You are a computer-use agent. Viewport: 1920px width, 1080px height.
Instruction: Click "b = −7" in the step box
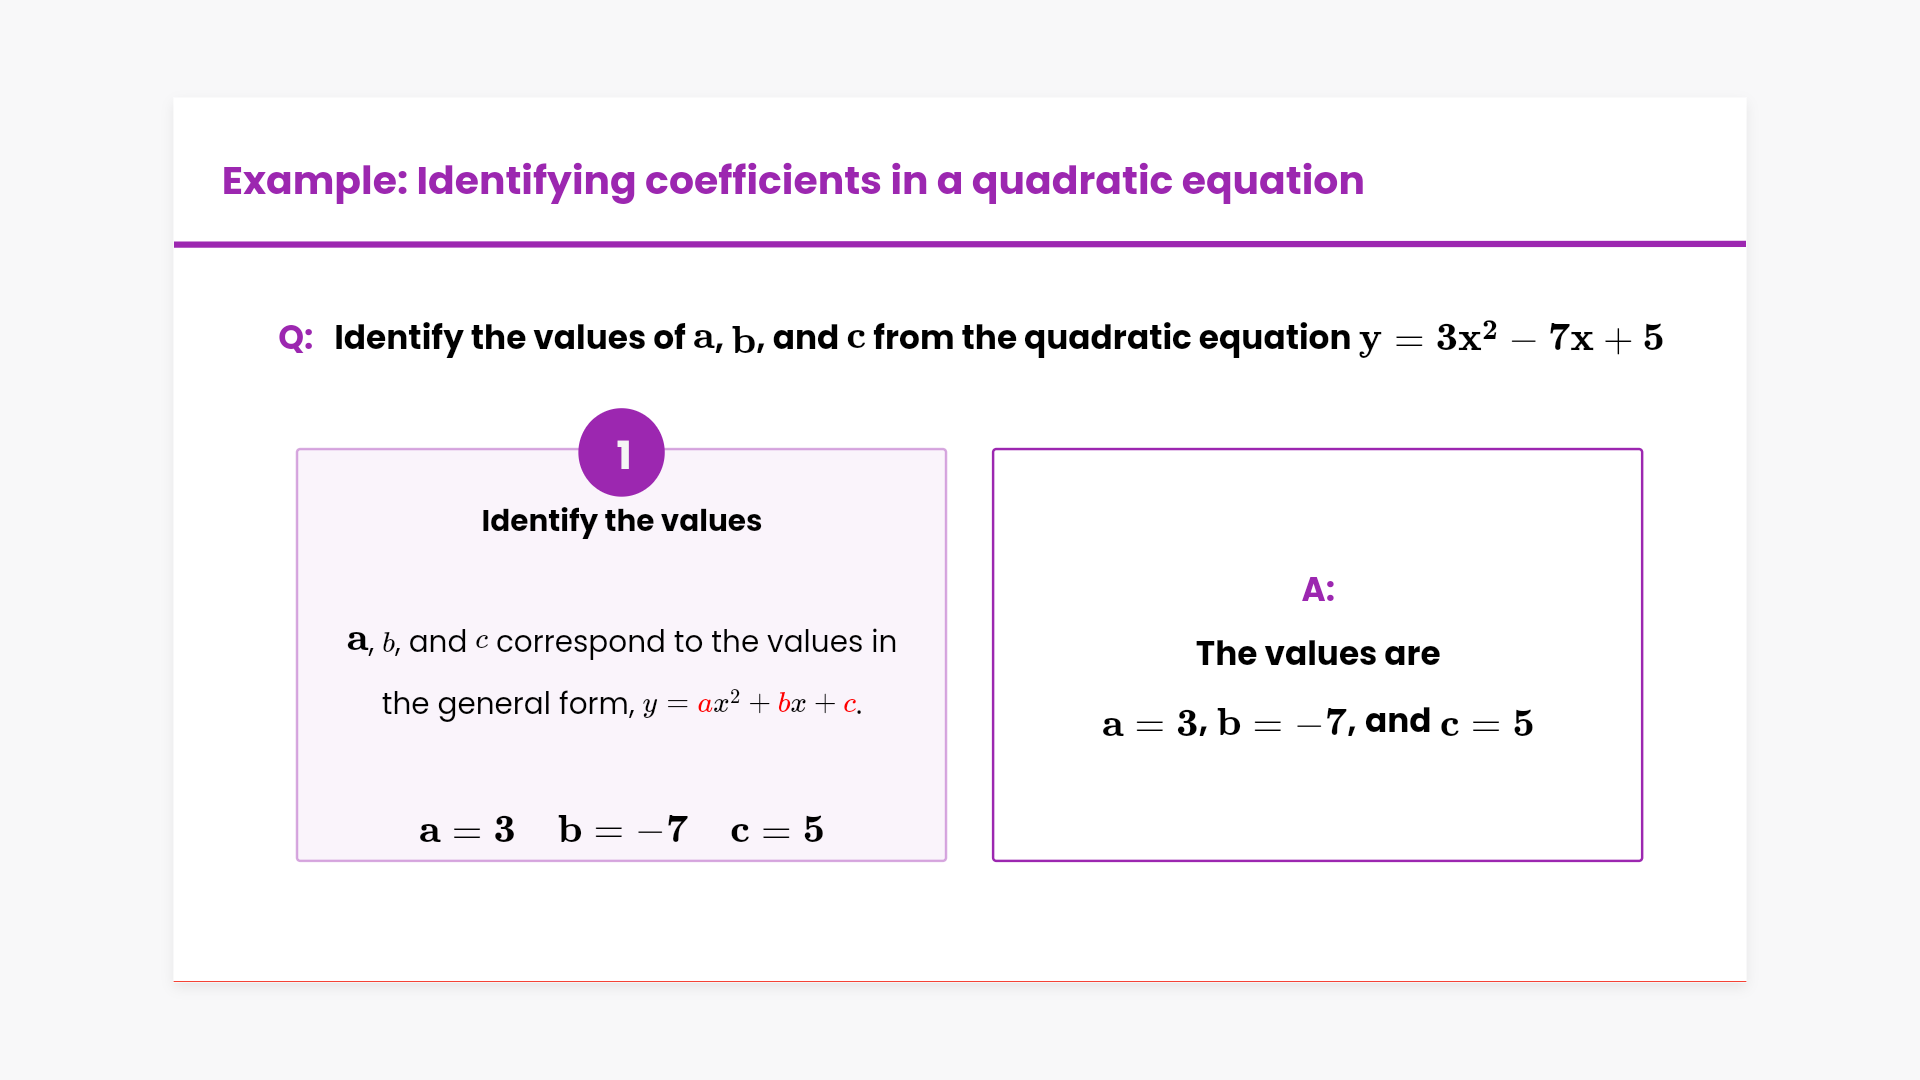(623, 830)
